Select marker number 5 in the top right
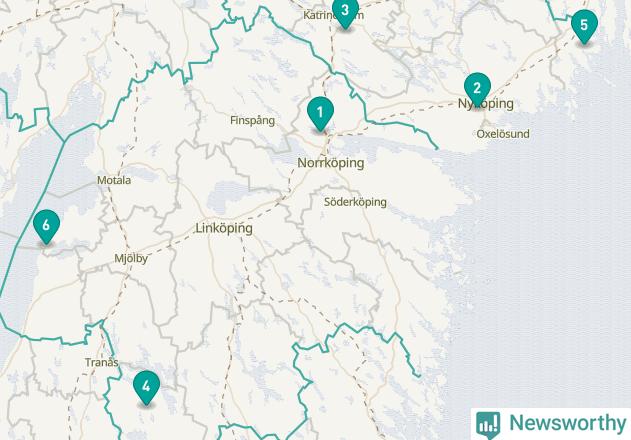 click(x=584, y=26)
